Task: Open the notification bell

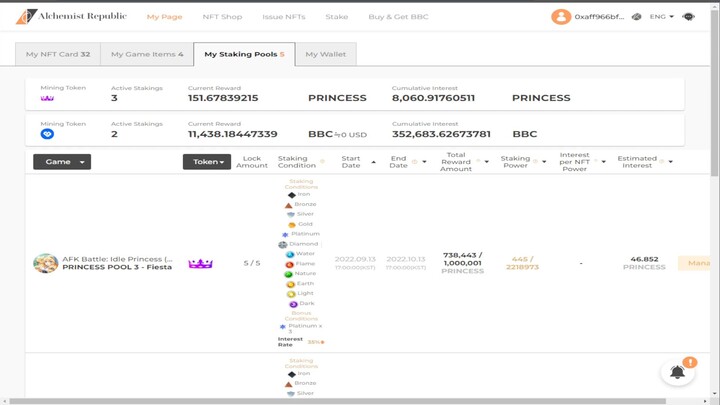Action: 677,372
